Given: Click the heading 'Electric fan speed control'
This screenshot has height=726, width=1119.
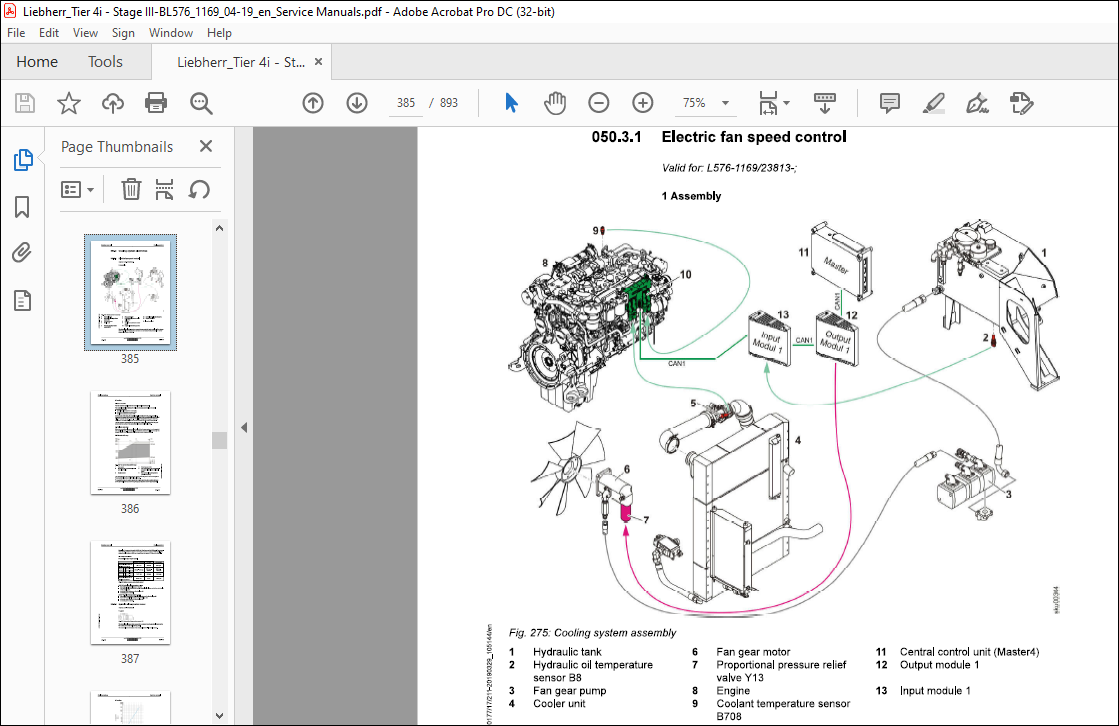Looking at the screenshot, I should 754,137.
